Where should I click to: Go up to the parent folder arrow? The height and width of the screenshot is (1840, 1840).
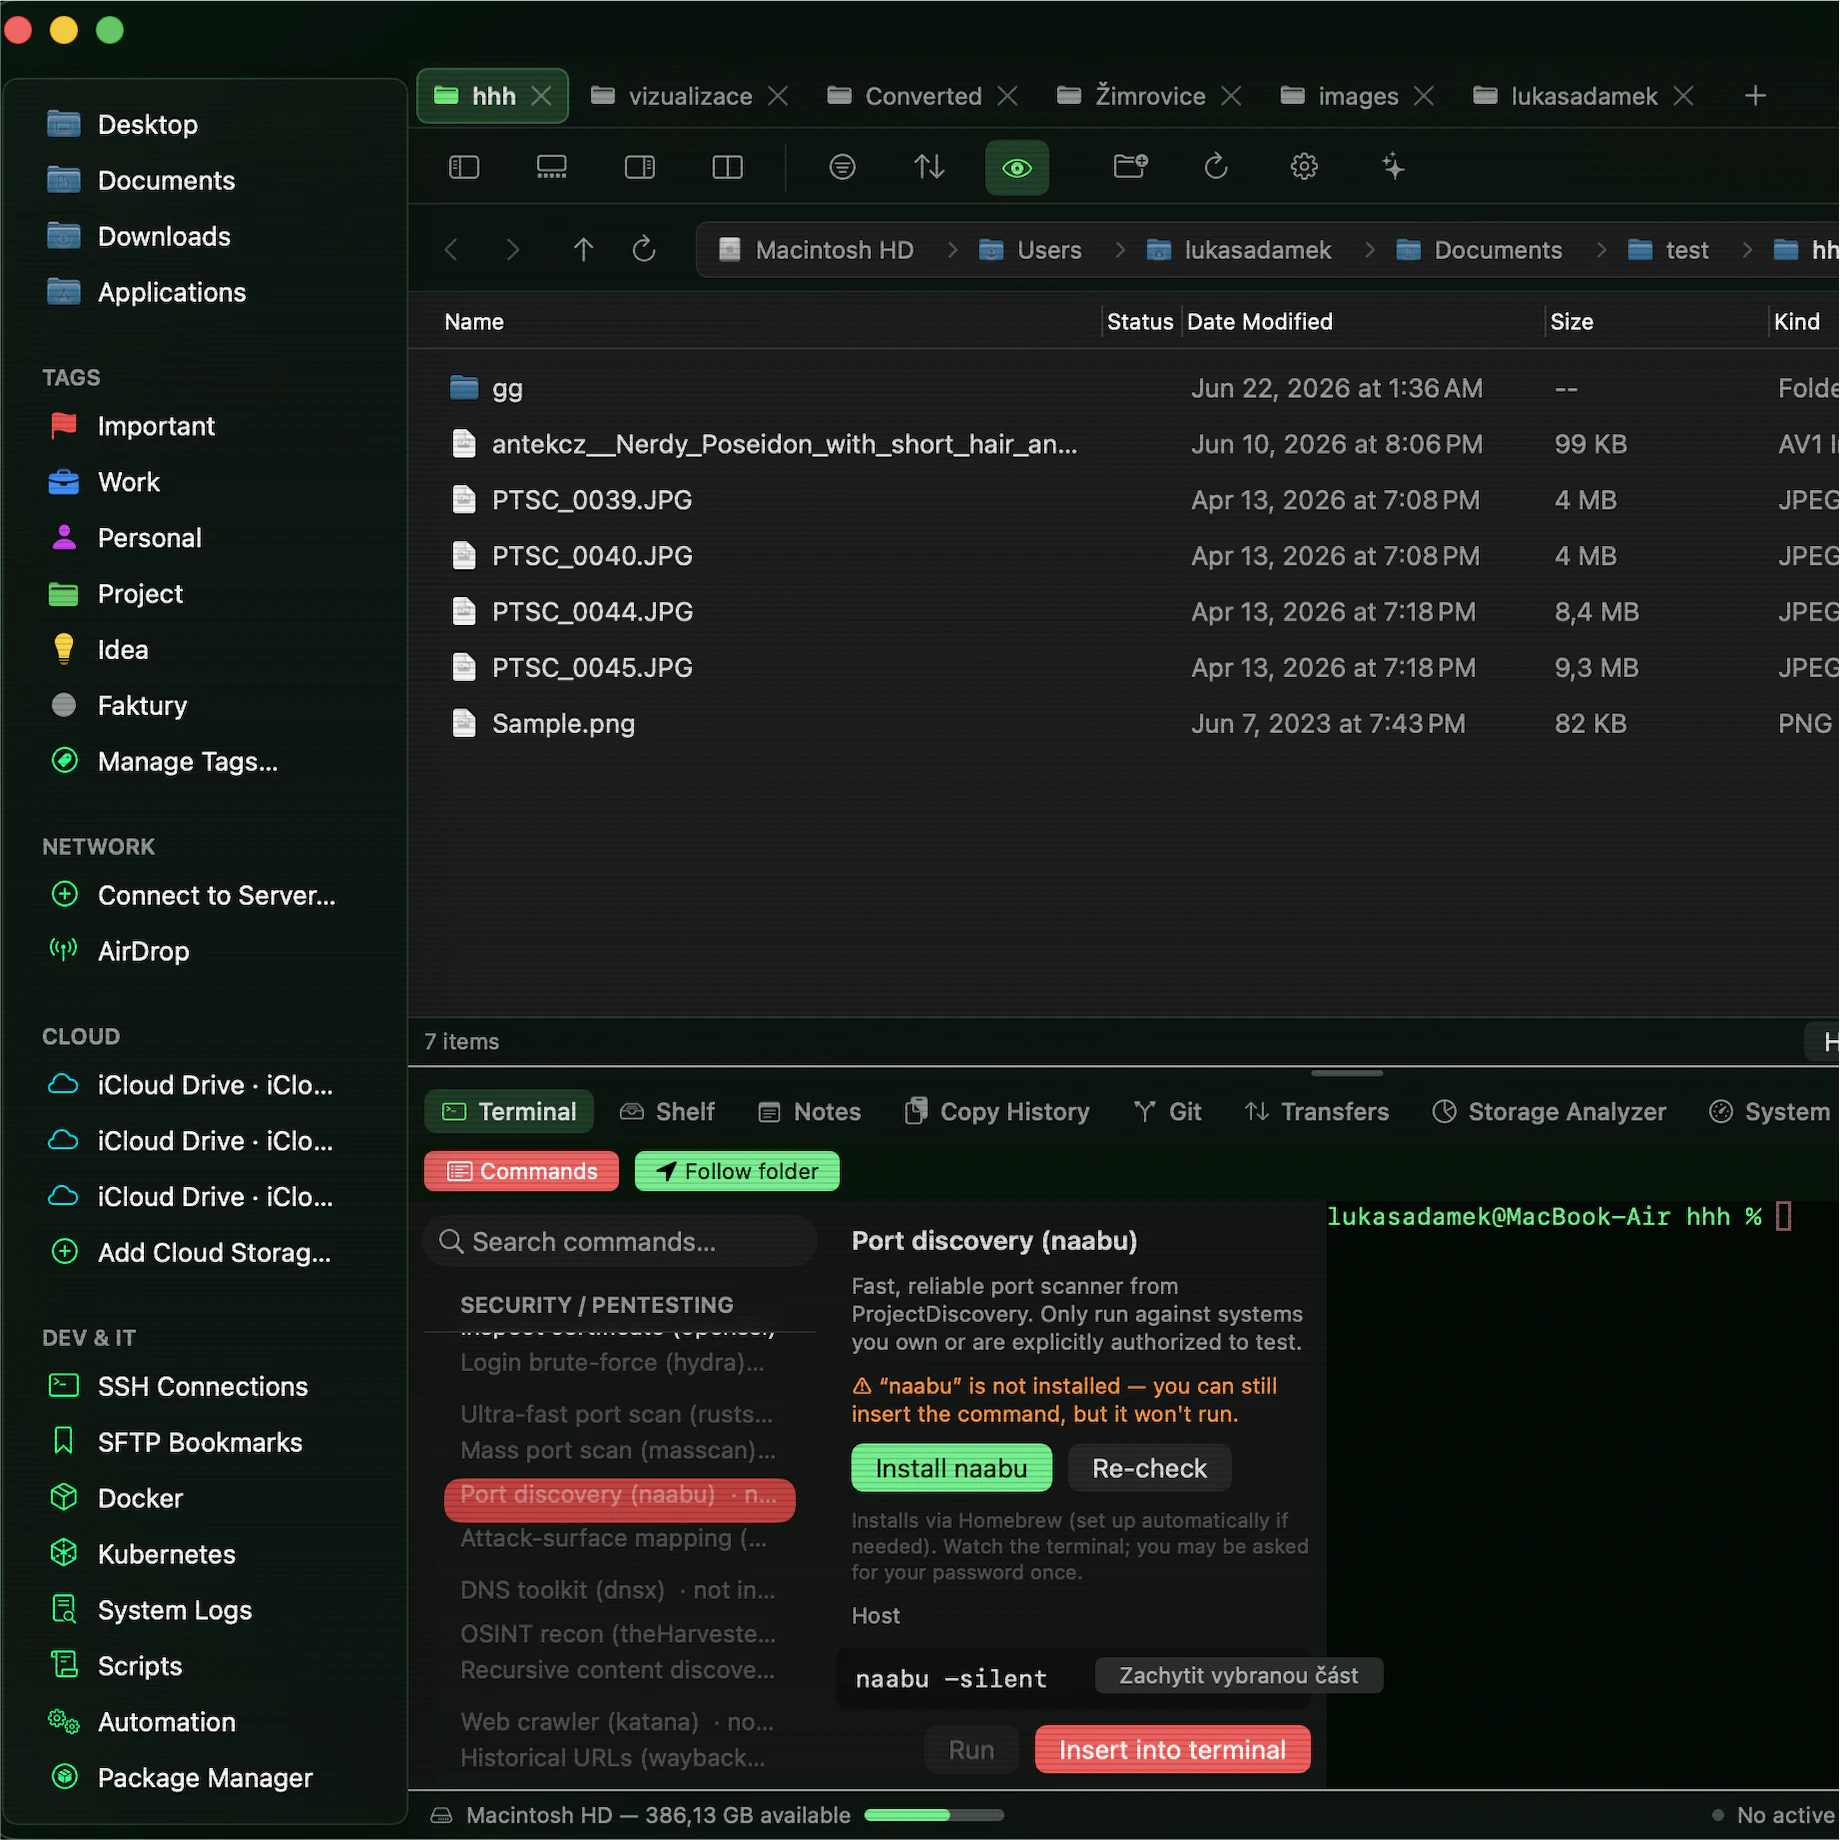[584, 250]
